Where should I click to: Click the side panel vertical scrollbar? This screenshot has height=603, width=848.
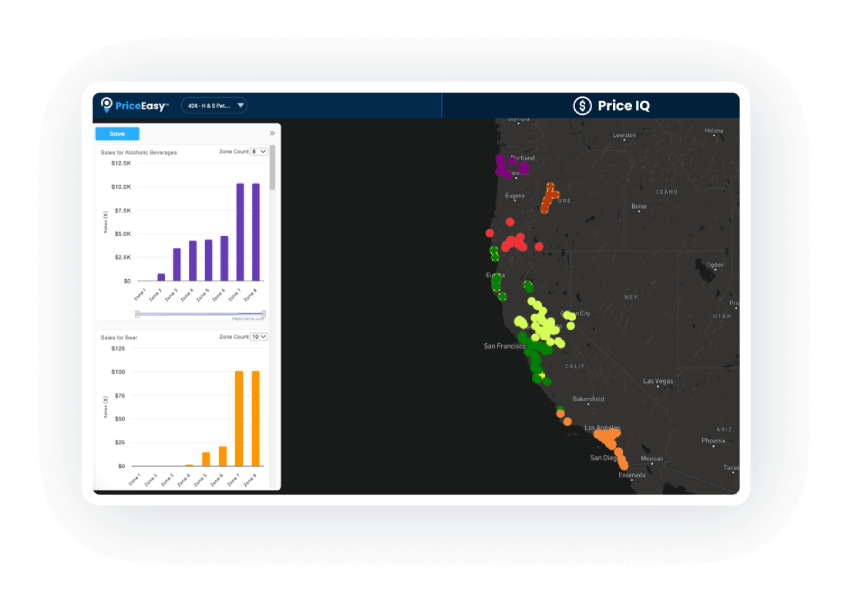273,168
